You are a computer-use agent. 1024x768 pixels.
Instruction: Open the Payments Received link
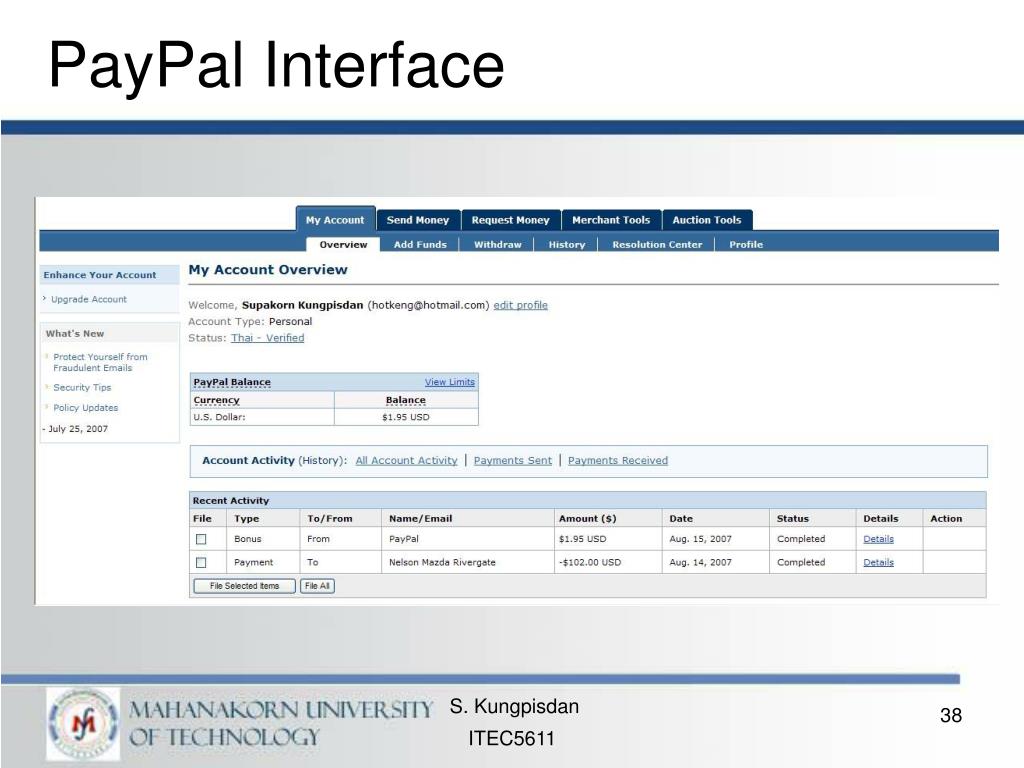point(618,460)
